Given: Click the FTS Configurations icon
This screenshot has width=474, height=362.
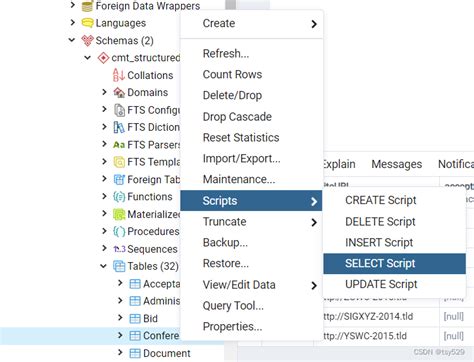Looking at the screenshot, I should point(119,110).
